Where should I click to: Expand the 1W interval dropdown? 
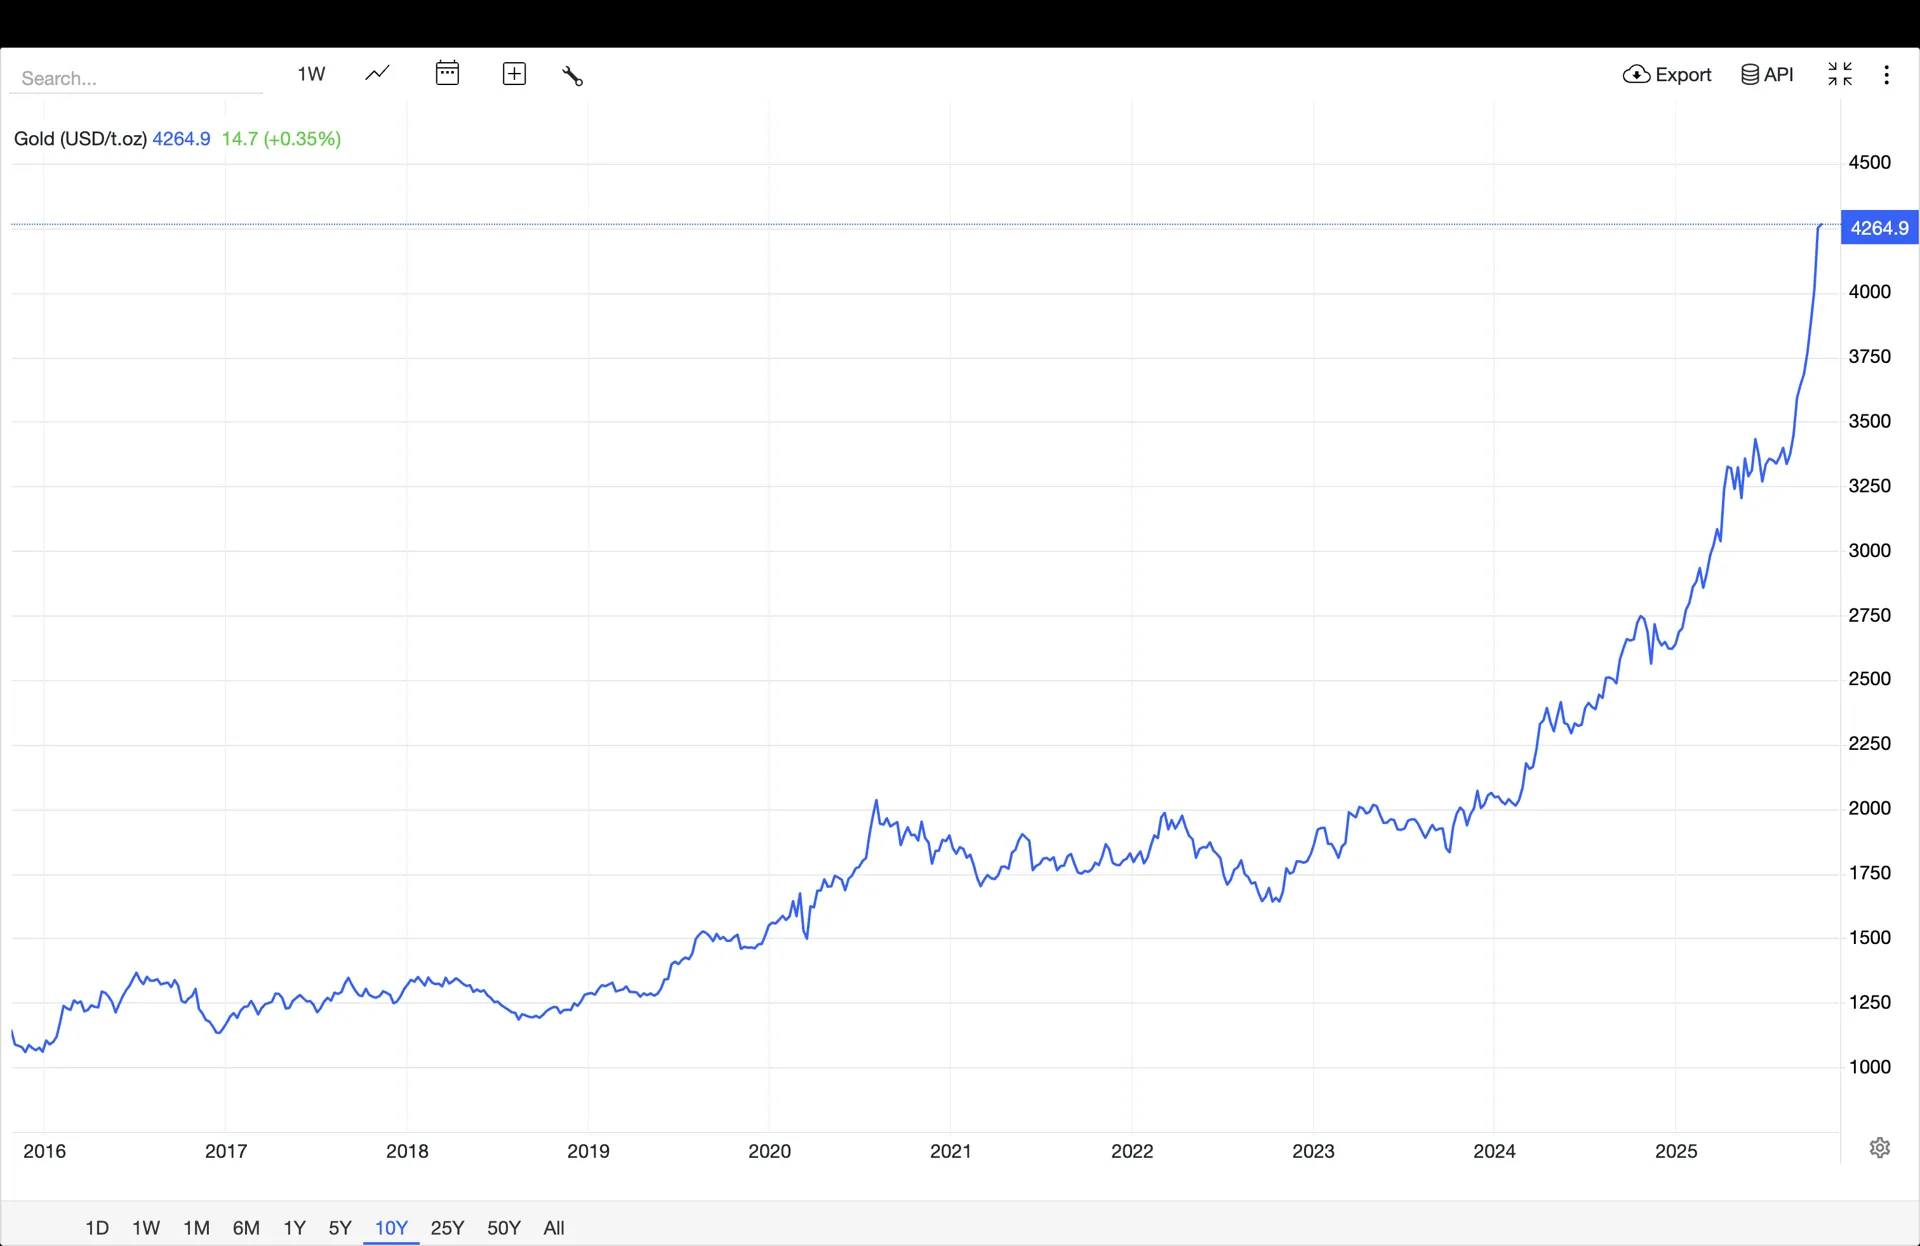311,74
